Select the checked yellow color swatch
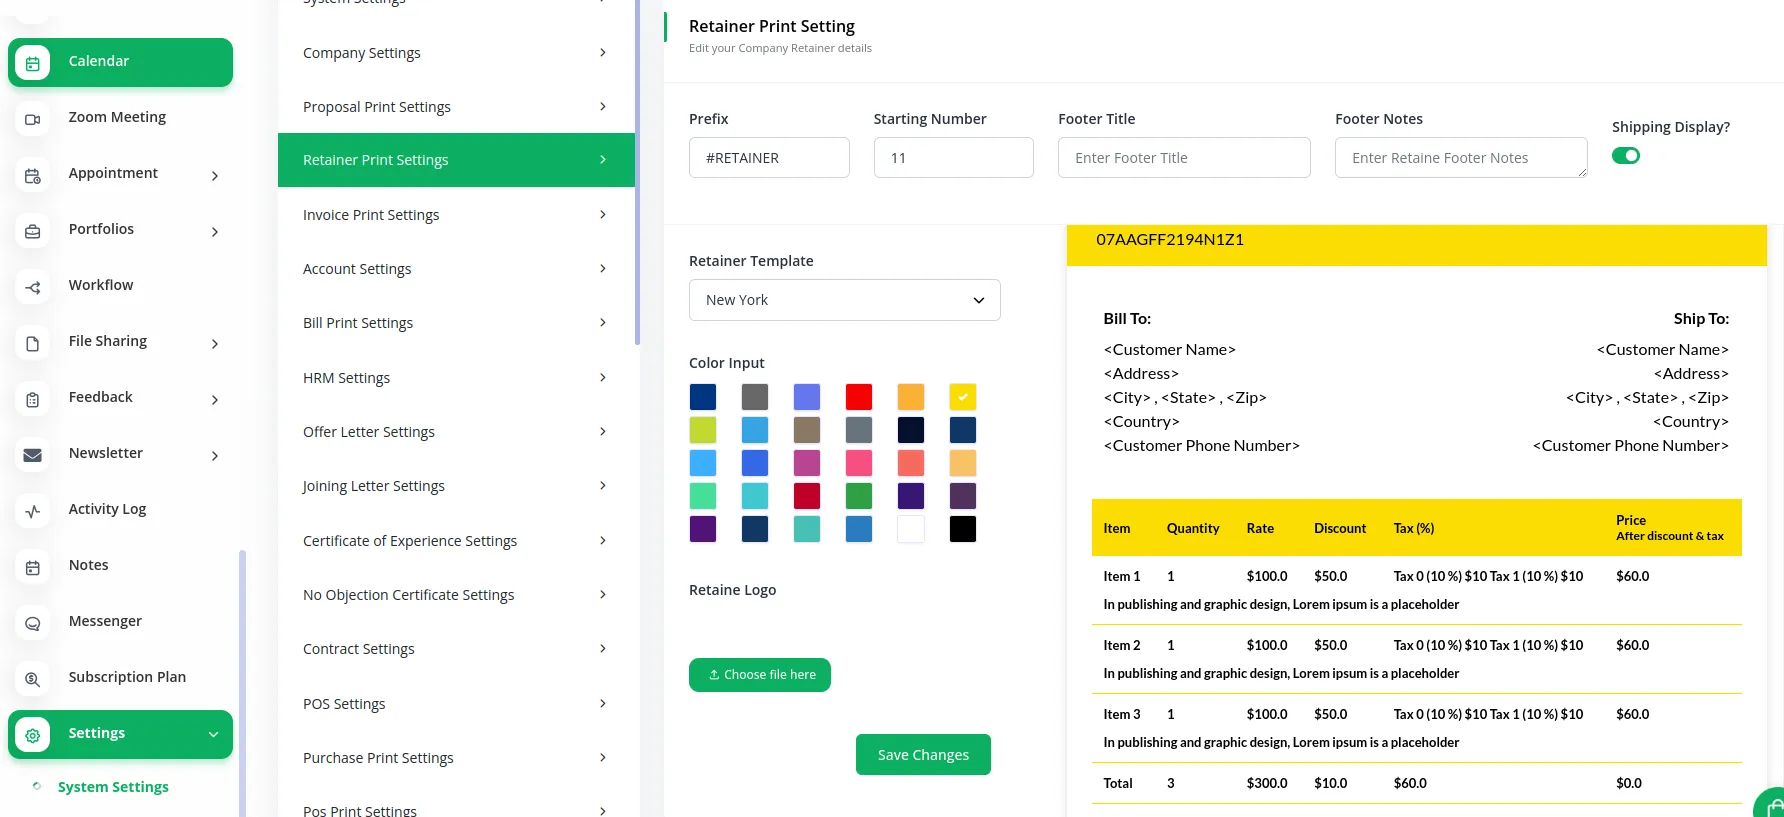 (x=962, y=397)
